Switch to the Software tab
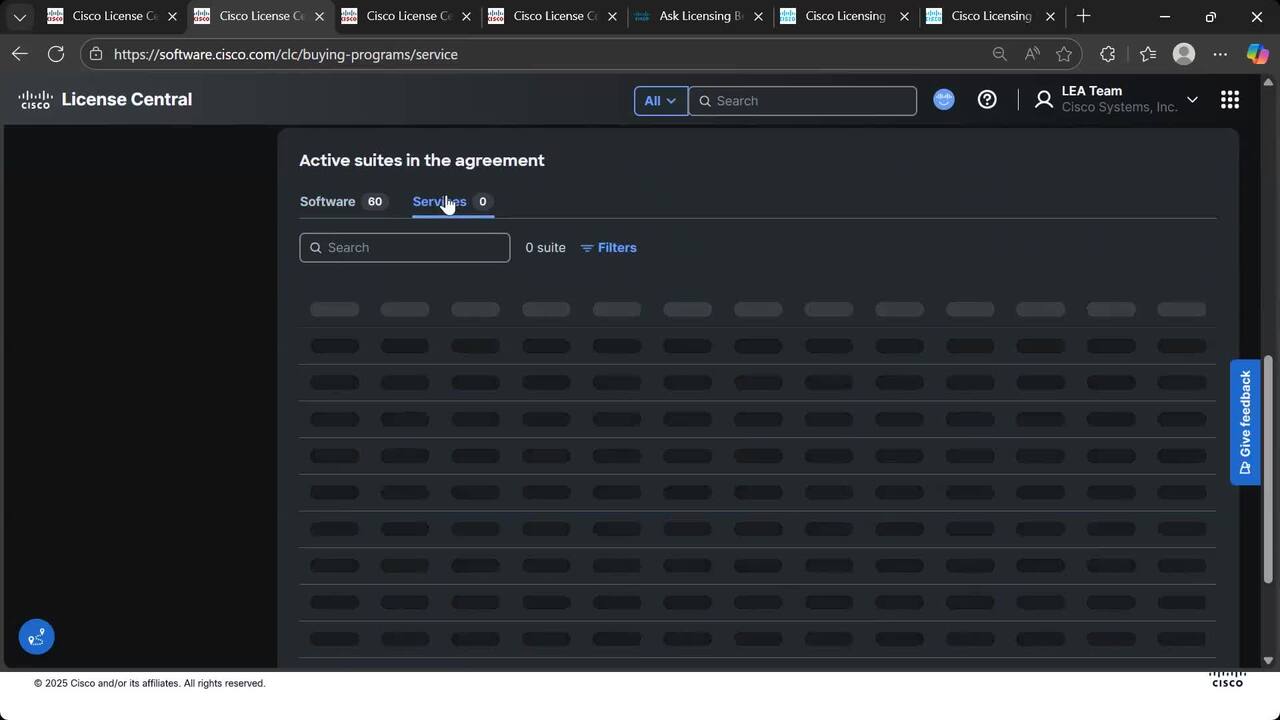This screenshot has width=1280, height=720. (x=328, y=201)
